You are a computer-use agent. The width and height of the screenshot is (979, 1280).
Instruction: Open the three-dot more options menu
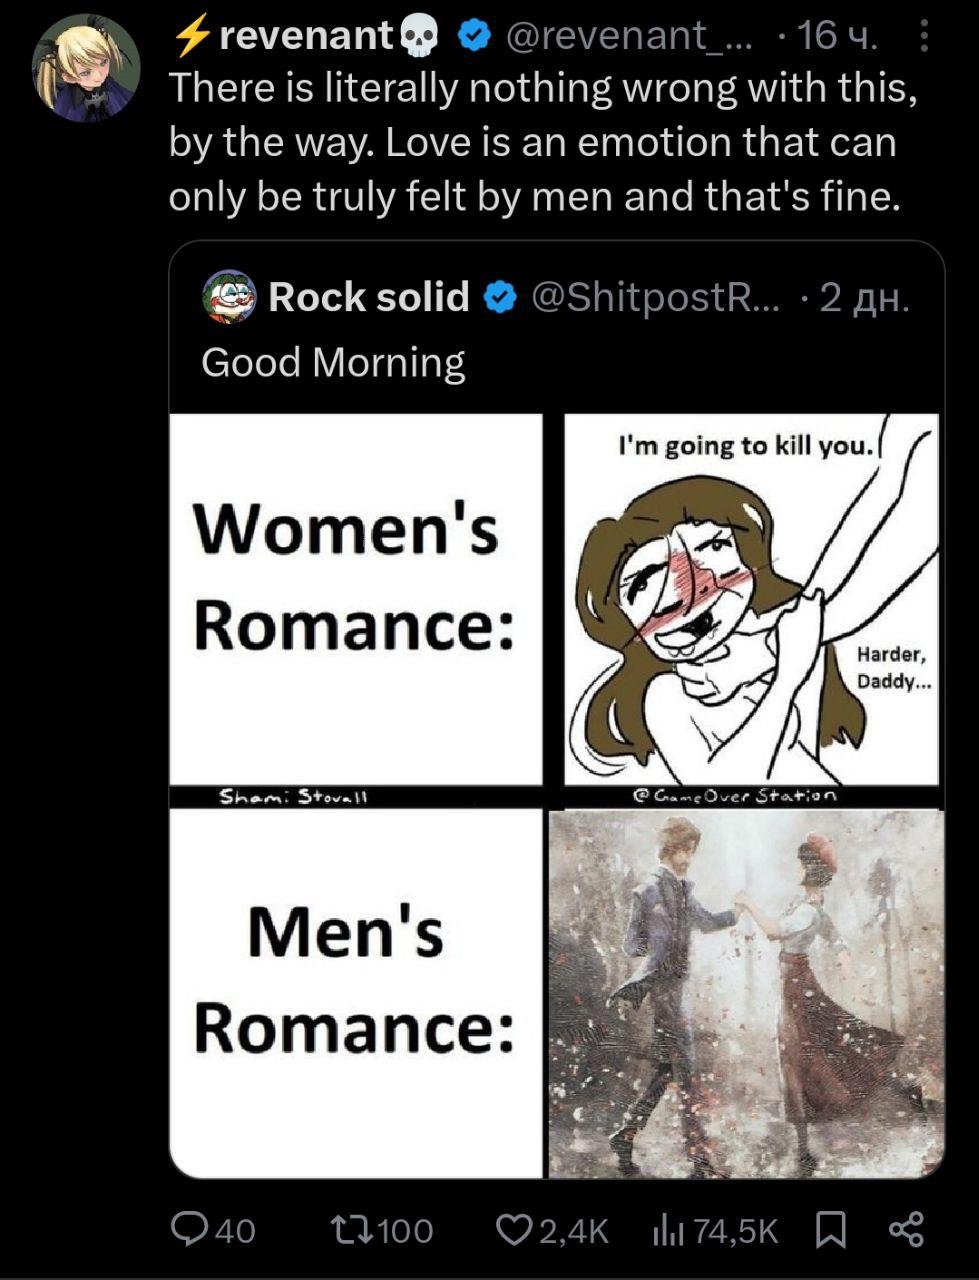[x=923, y=36]
